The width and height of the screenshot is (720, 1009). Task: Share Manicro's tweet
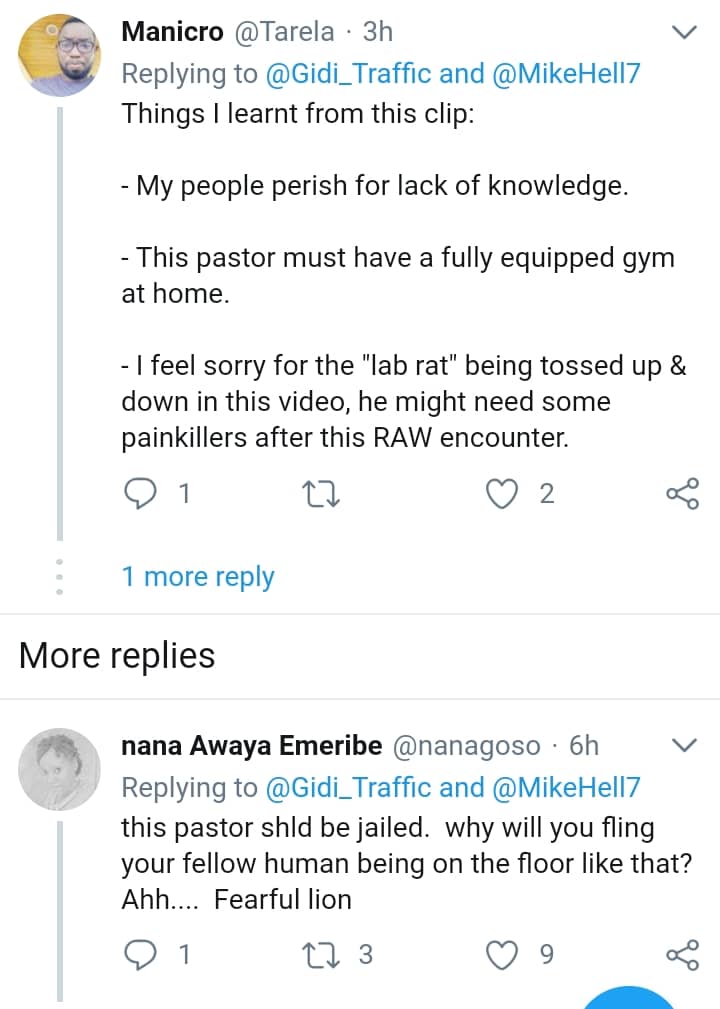(x=682, y=494)
